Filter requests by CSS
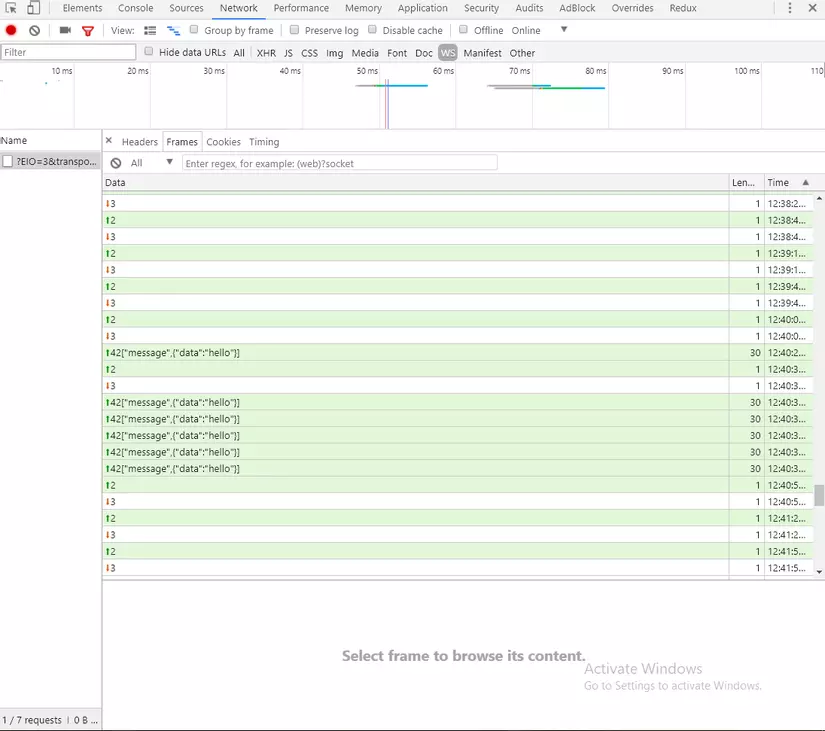 click(309, 53)
